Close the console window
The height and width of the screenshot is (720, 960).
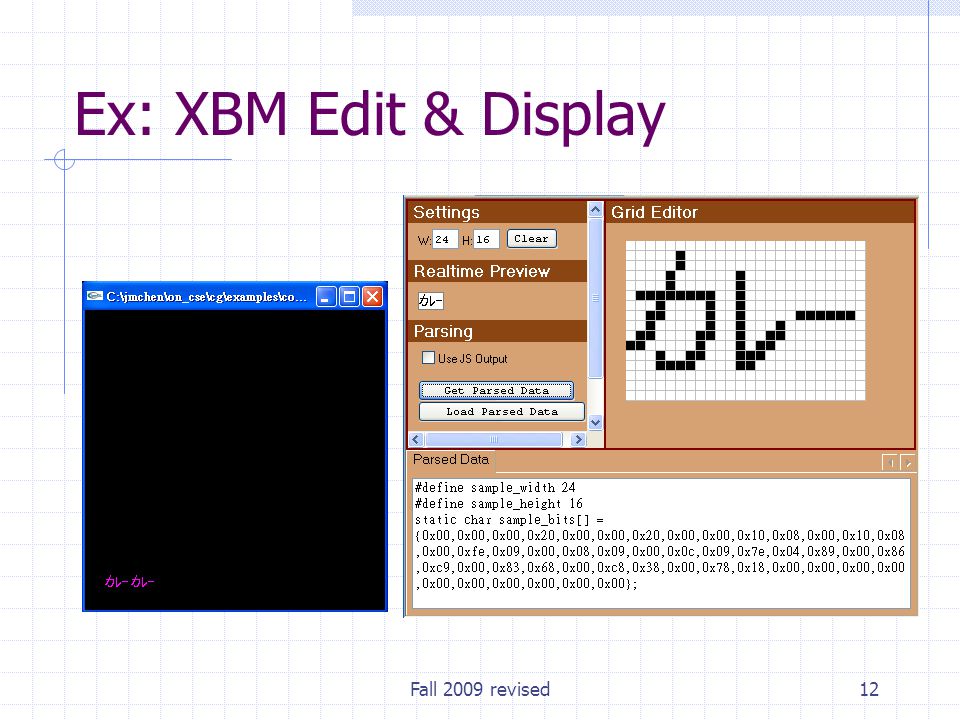tap(372, 297)
